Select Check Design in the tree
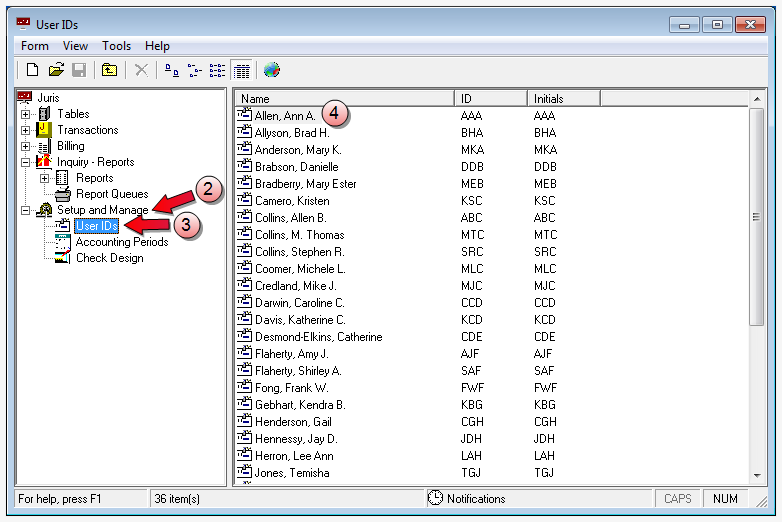The image size is (782, 522). tap(110, 258)
